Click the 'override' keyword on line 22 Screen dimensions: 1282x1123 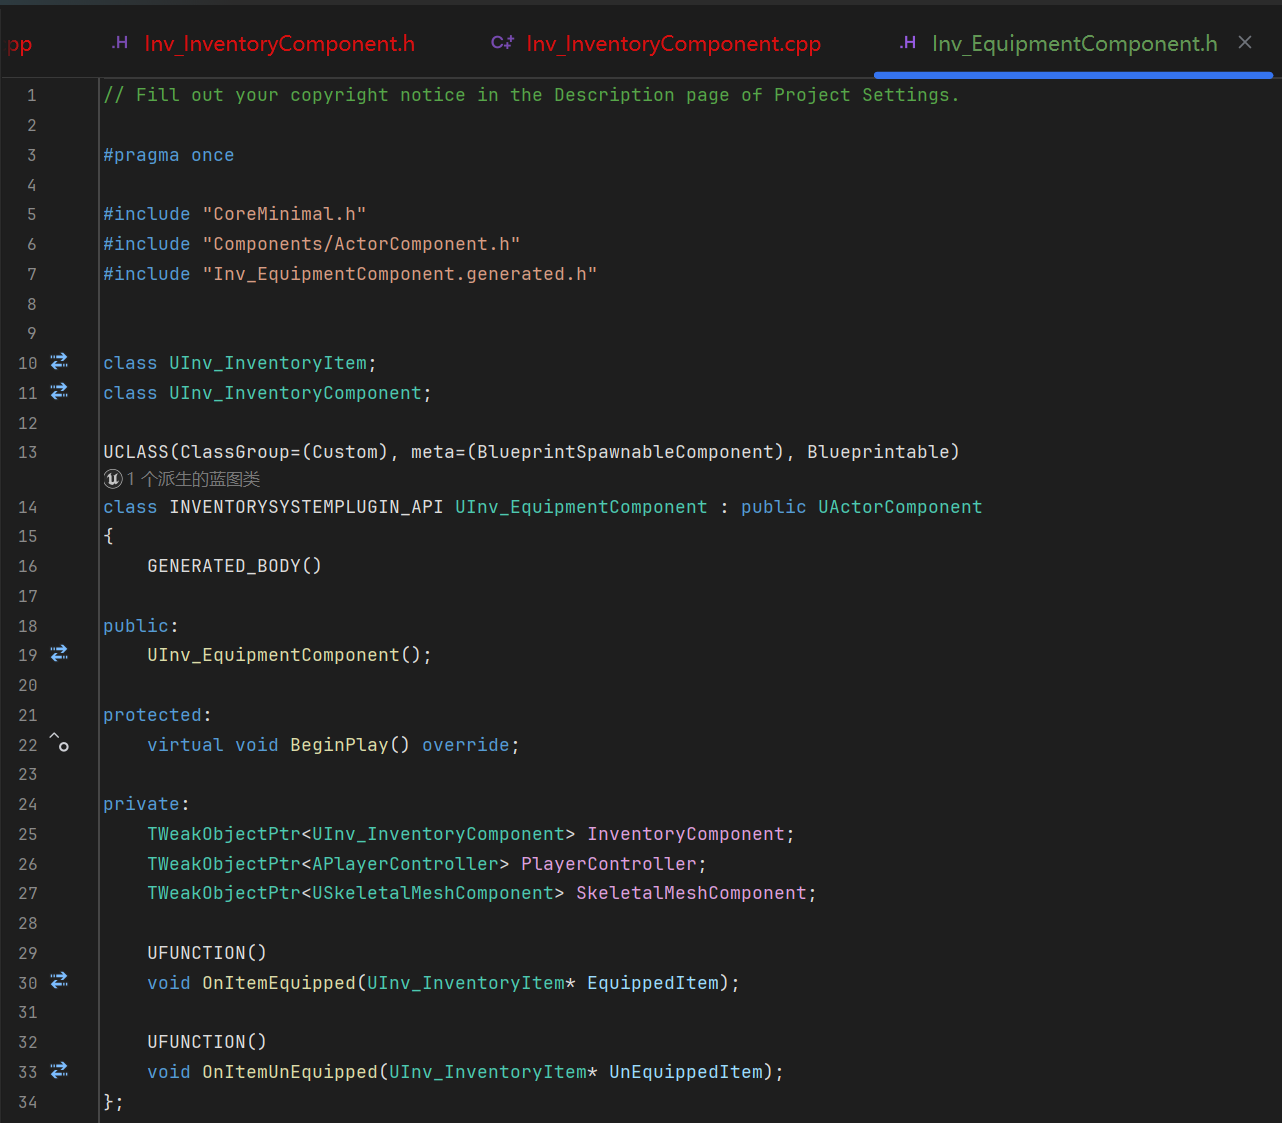pyautogui.click(x=465, y=745)
